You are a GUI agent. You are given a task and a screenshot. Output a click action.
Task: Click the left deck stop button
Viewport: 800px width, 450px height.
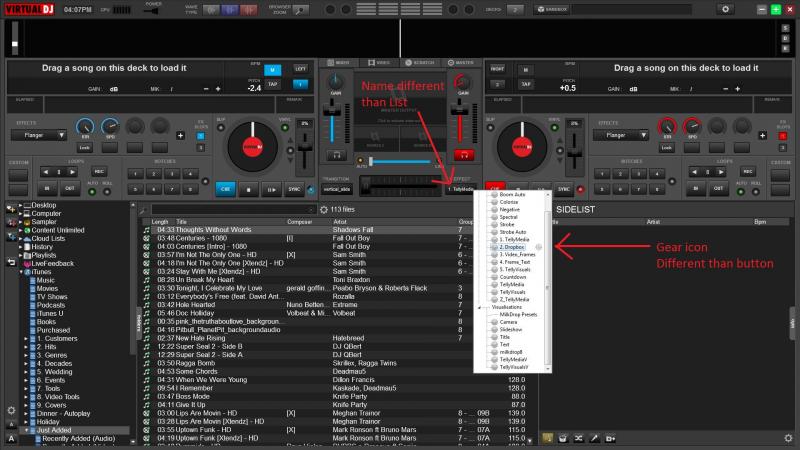pyautogui.click(x=248, y=189)
